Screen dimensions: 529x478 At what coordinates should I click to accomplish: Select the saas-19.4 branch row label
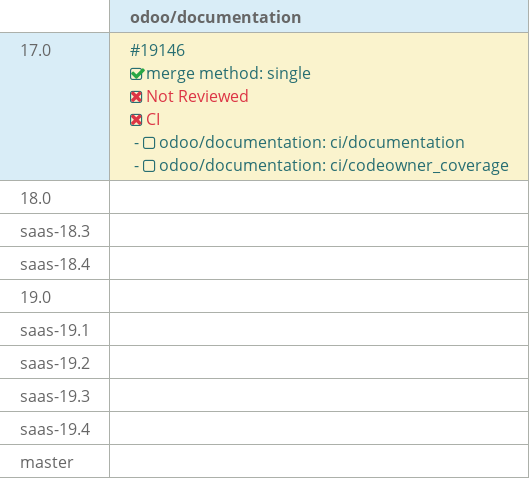(x=55, y=430)
